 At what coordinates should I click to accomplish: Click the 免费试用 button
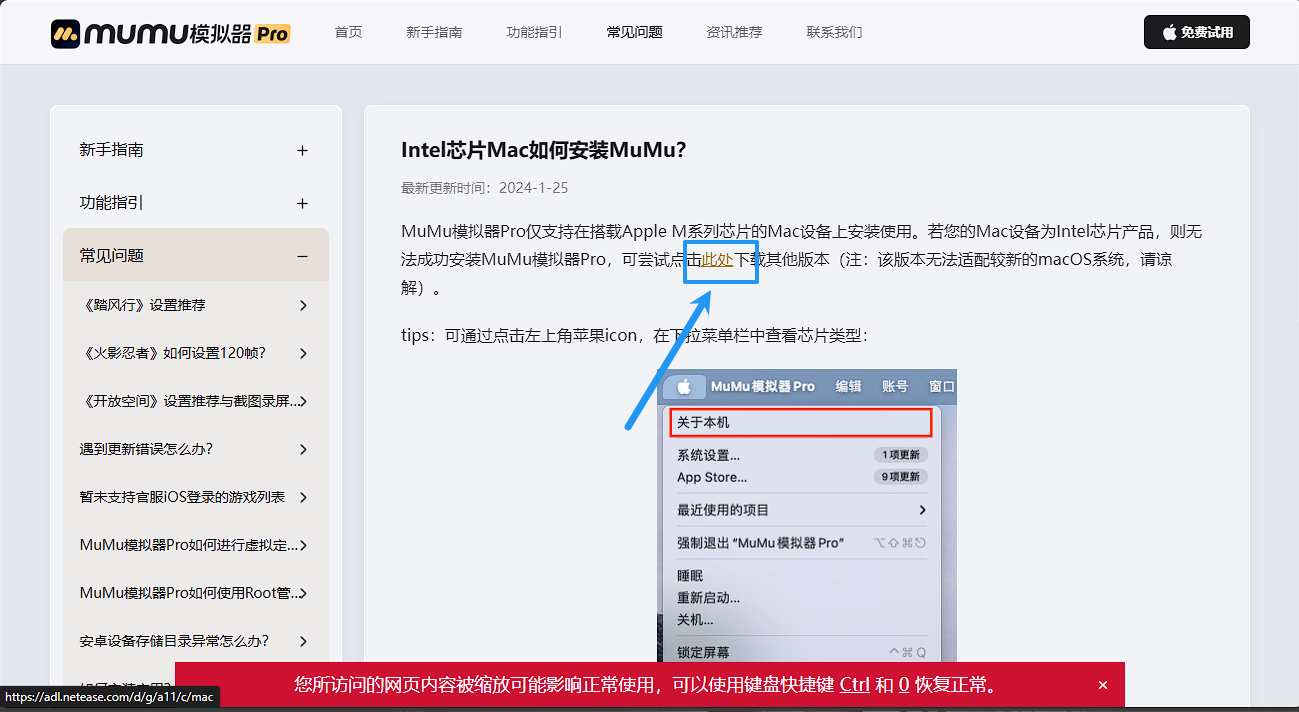click(1196, 32)
